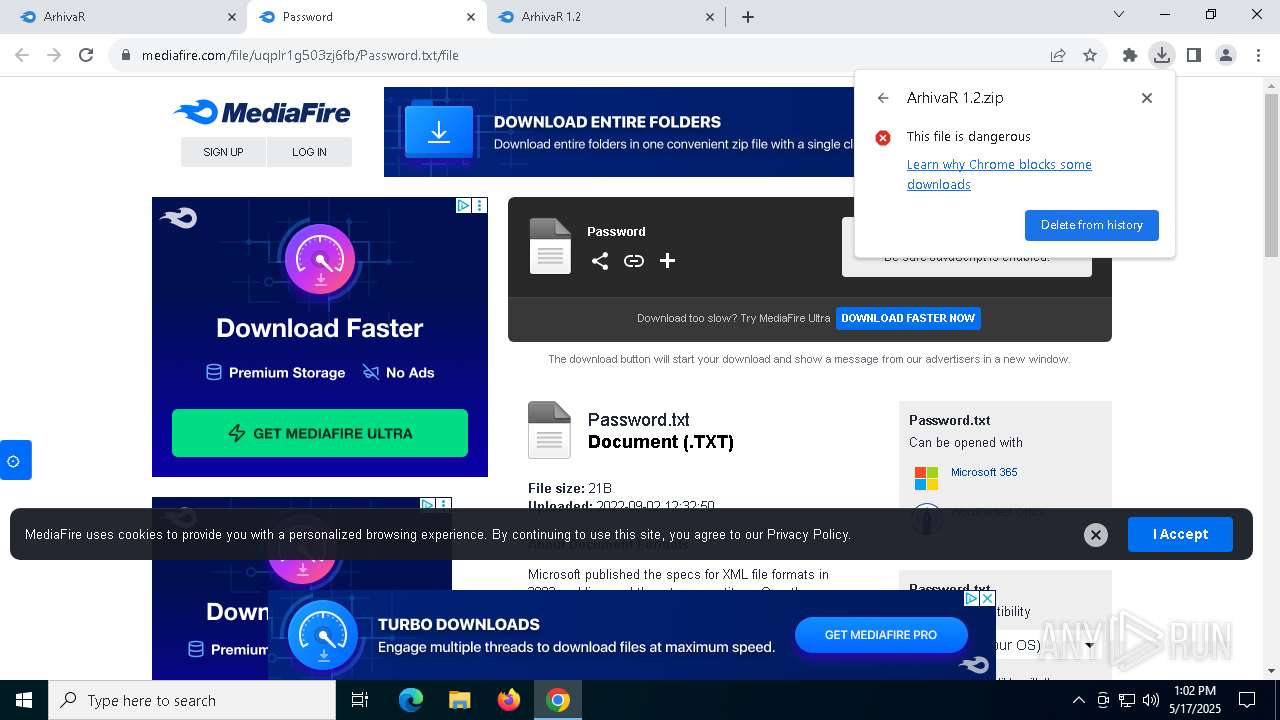
Task: Click Delete from history button
Action: 1092,225
